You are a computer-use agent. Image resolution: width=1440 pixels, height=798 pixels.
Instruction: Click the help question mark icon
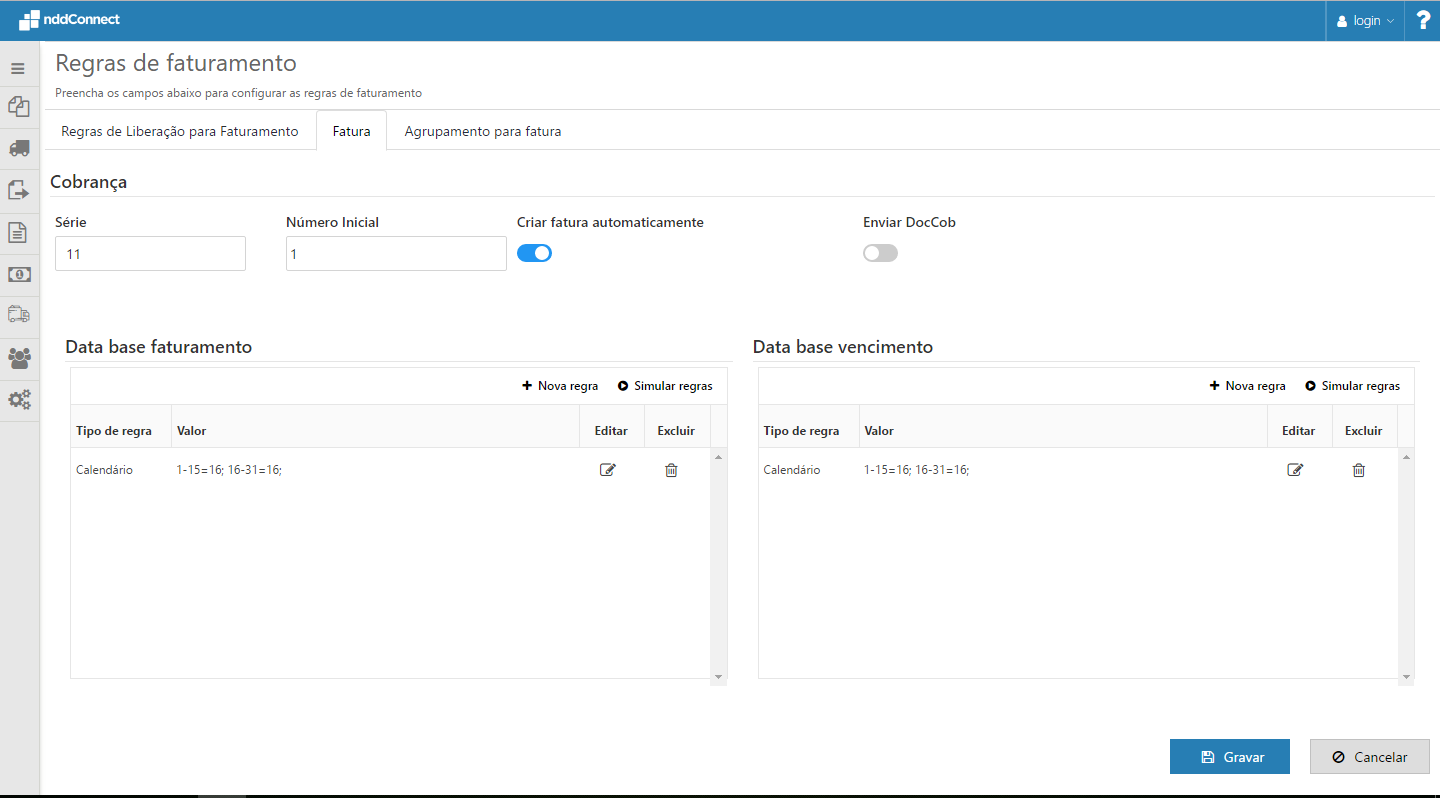tap(1423, 20)
